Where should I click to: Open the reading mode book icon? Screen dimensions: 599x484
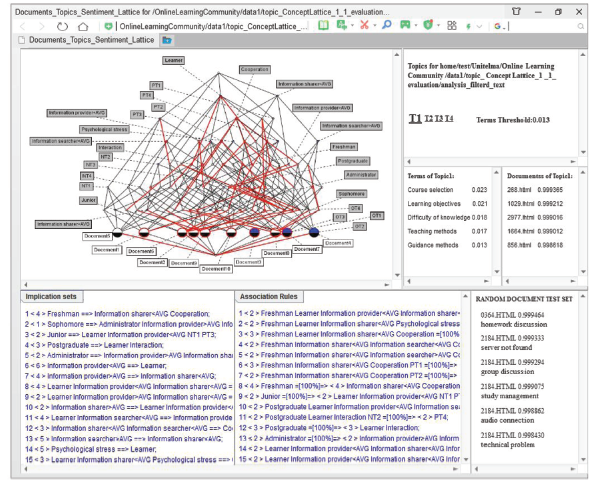pos(323,26)
